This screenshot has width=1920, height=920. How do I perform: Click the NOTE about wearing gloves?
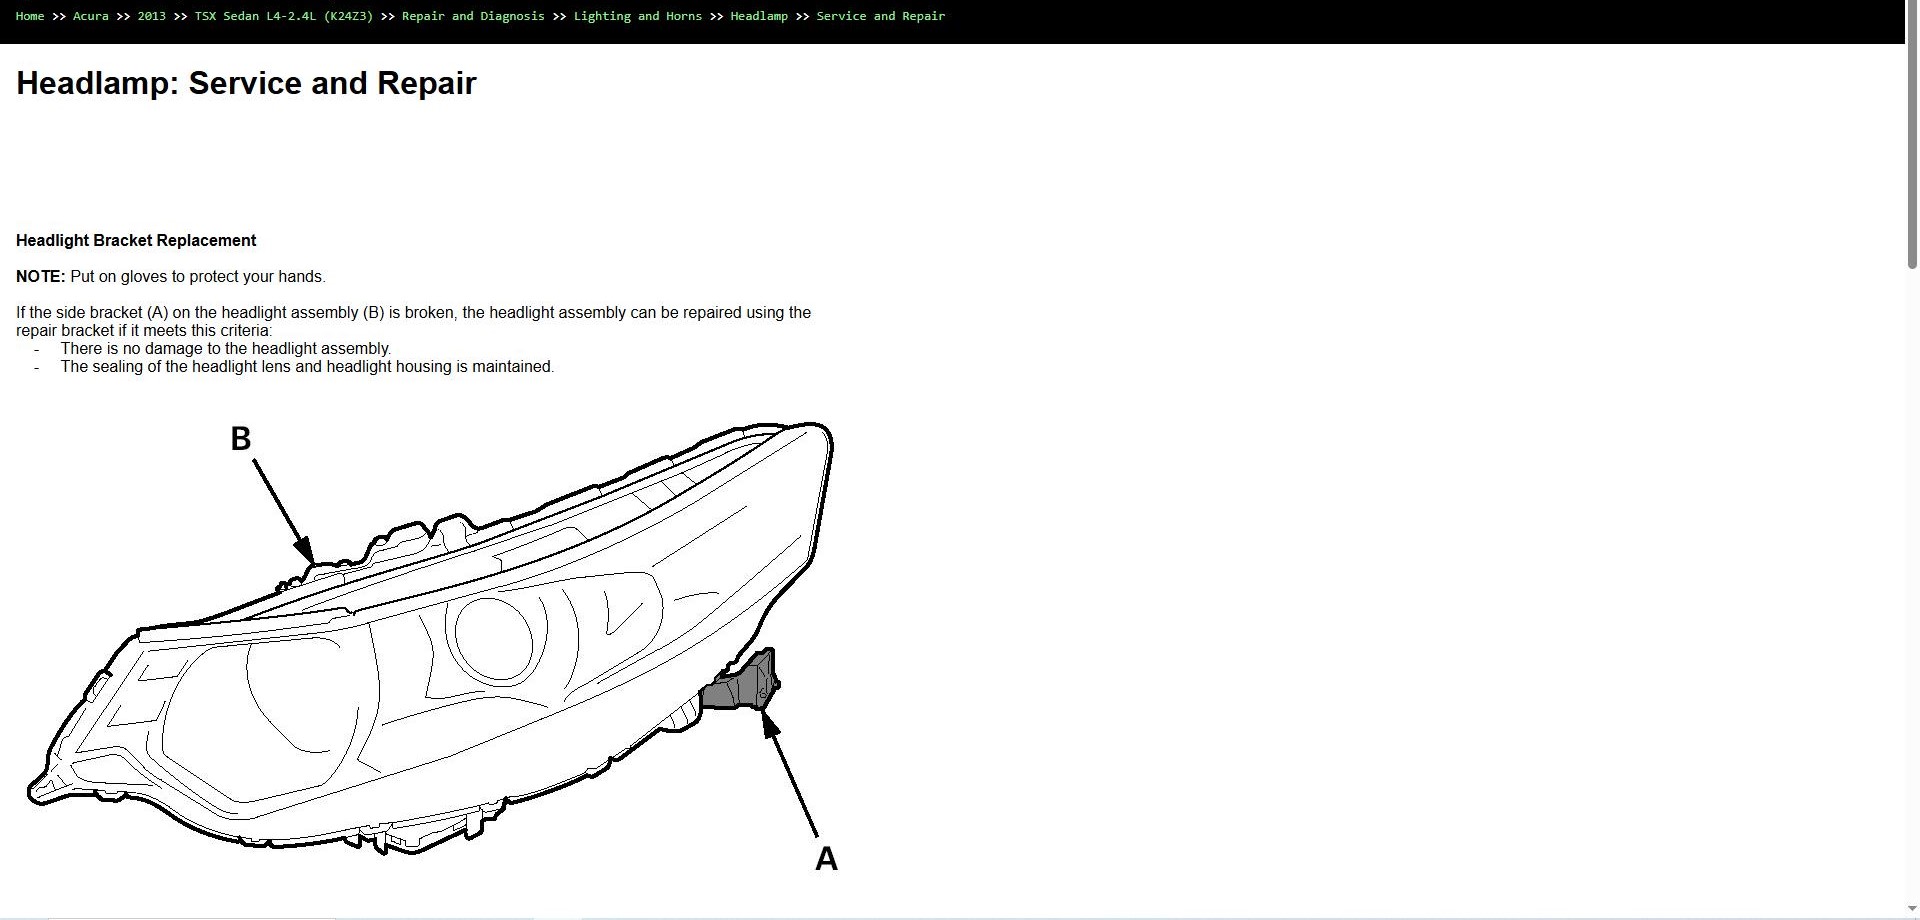tap(171, 277)
